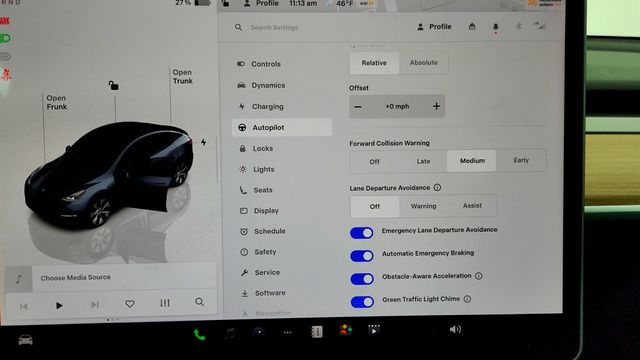Open Profile in settings header
The height and width of the screenshot is (360, 640).
click(434, 27)
